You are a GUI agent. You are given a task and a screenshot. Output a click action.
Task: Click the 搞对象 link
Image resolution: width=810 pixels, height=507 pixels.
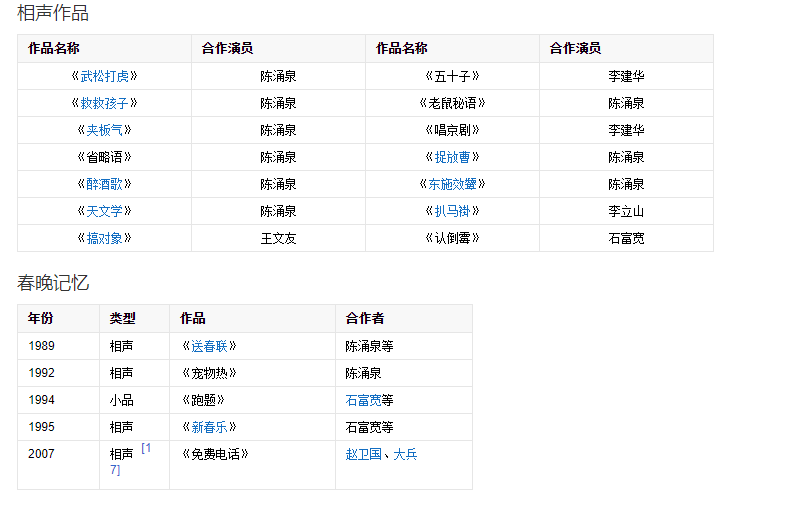point(104,238)
